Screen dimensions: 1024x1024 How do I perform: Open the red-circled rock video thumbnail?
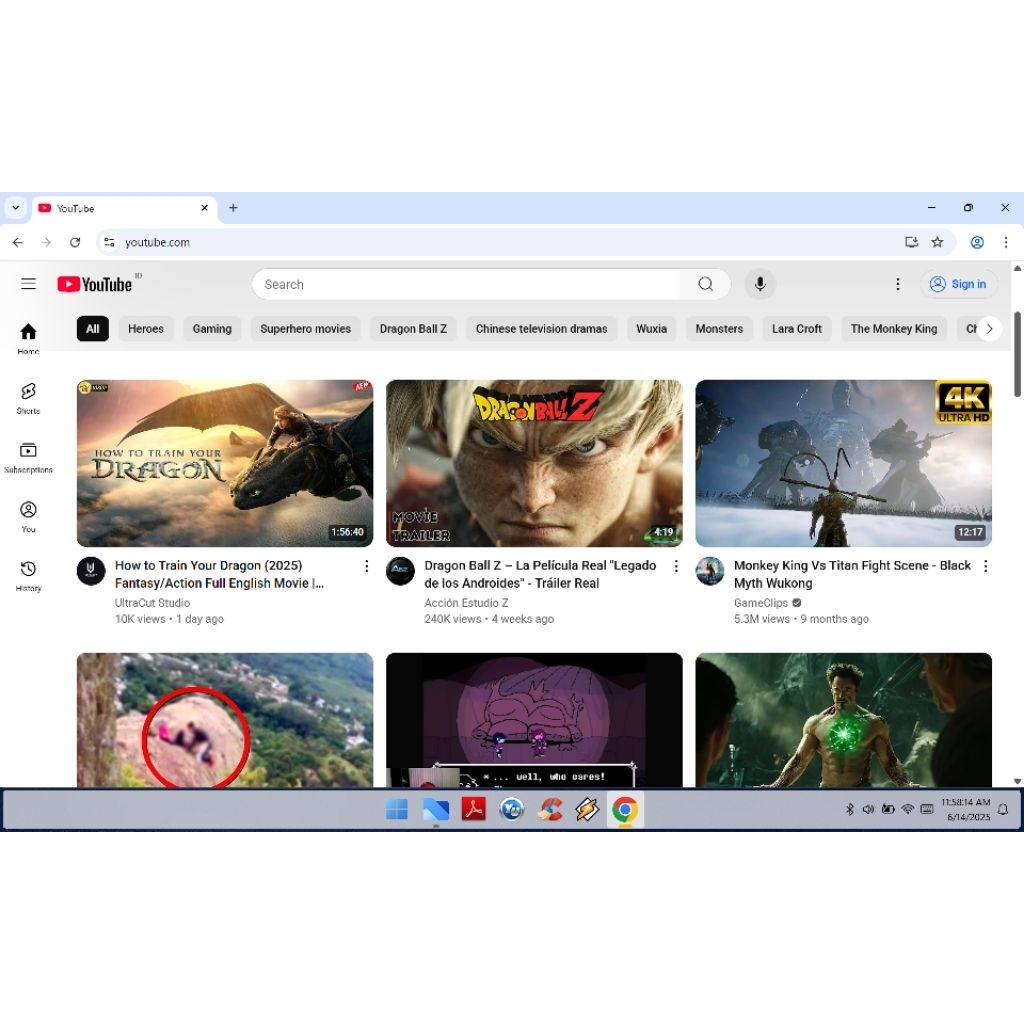coord(225,720)
